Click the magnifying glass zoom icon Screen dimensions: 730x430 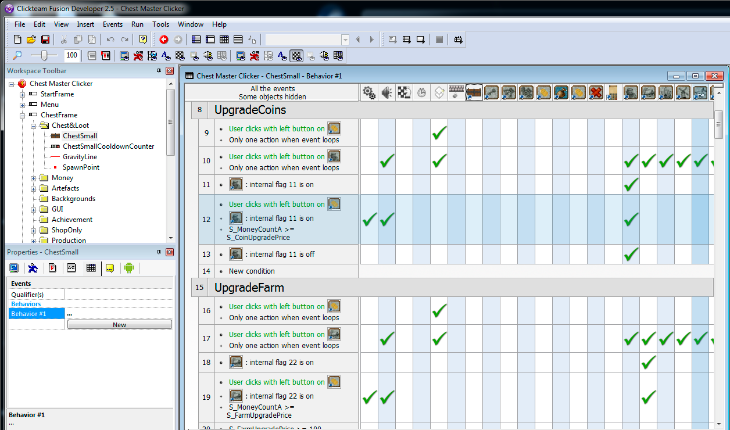coord(17,56)
